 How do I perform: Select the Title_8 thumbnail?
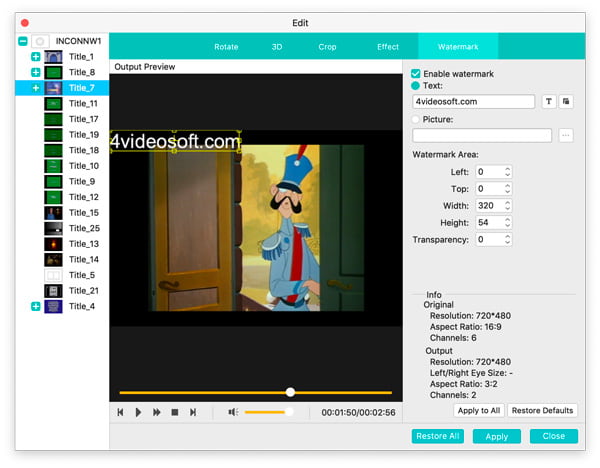pyautogui.click(x=53, y=72)
